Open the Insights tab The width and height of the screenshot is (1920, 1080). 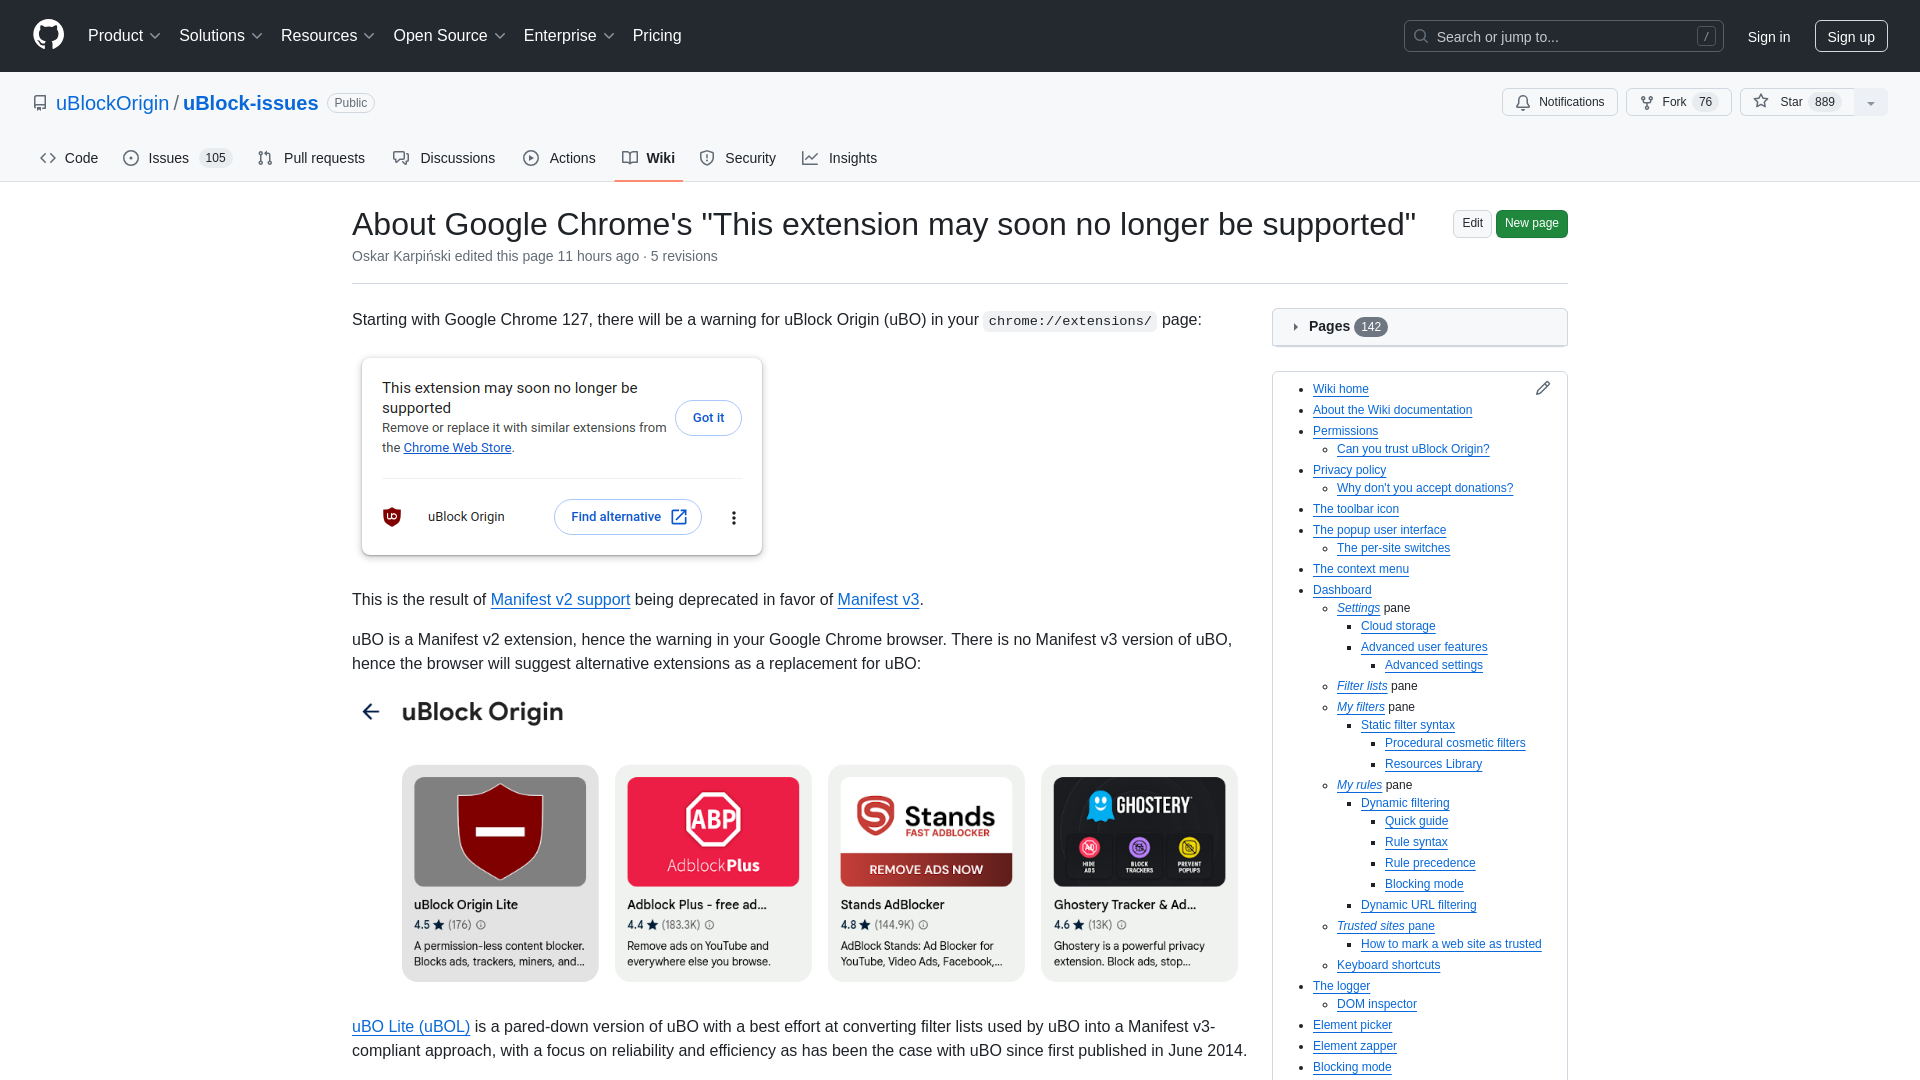(840, 158)
